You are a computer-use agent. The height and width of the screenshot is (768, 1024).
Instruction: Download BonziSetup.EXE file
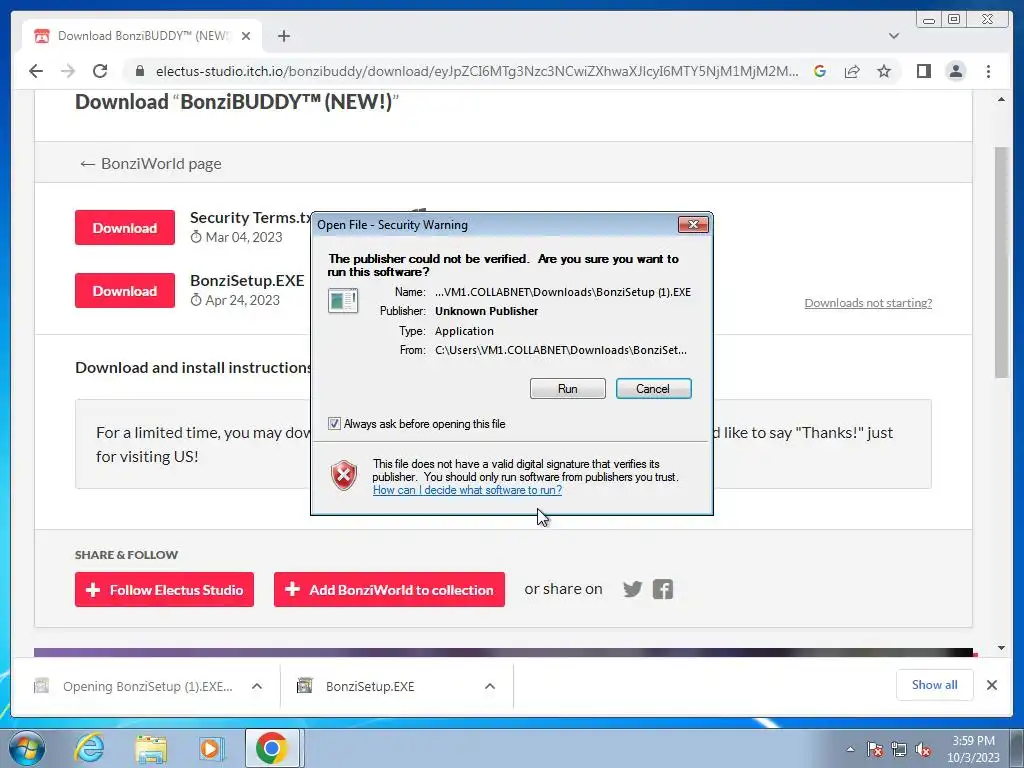[x=125, y=291]
